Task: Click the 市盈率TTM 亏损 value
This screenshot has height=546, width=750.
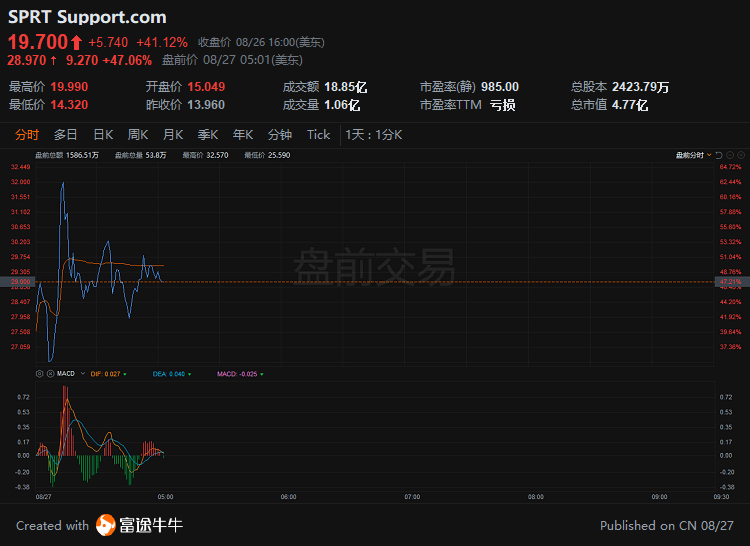Action: click(502, 105)
